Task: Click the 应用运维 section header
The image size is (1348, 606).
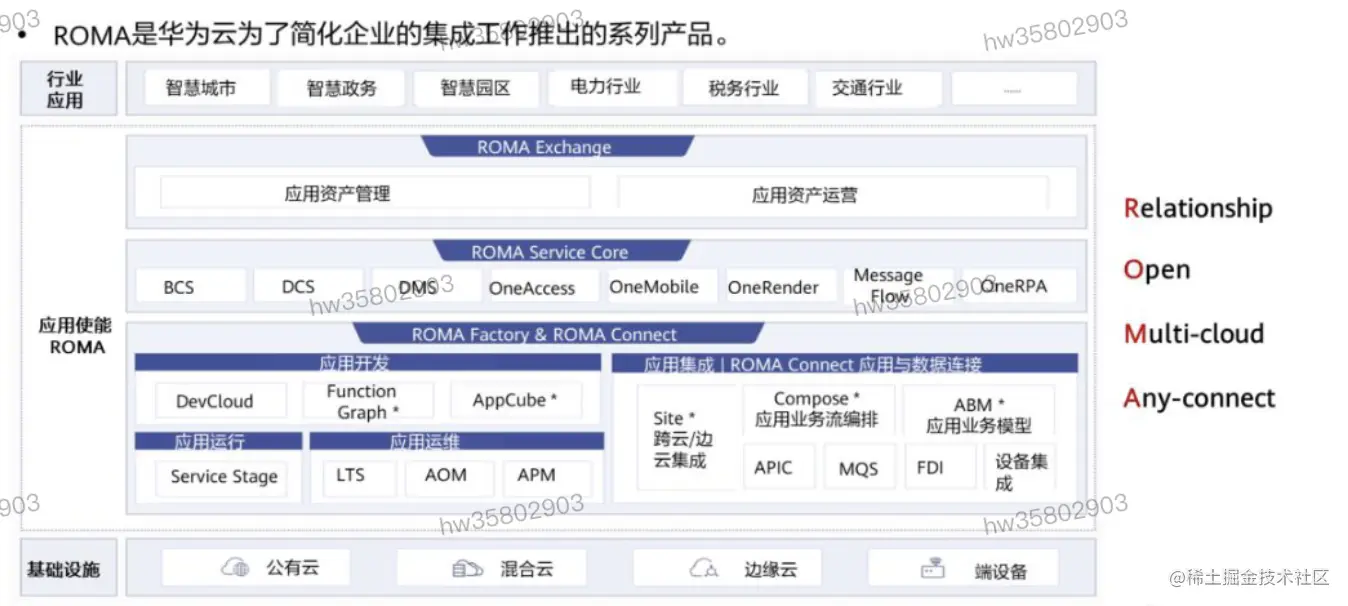Action: coord(456,441)
